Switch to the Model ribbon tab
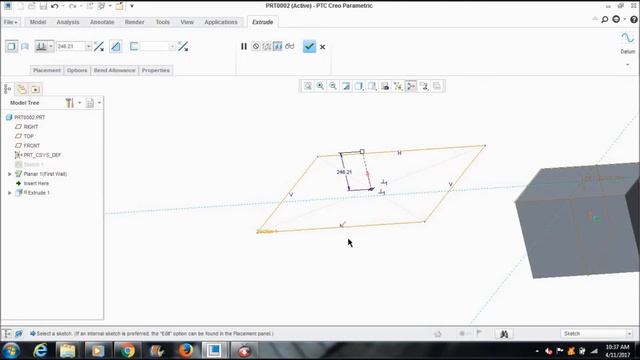 38,22
